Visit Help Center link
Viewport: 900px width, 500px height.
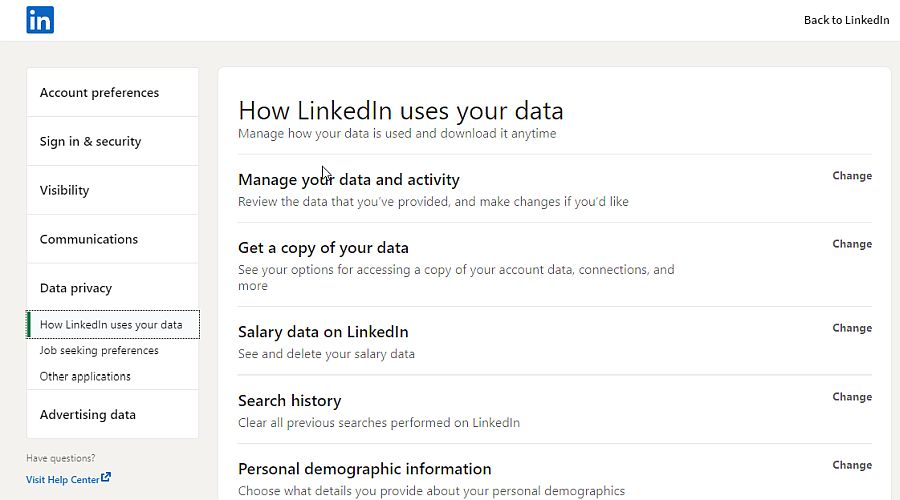click(63, 480)
